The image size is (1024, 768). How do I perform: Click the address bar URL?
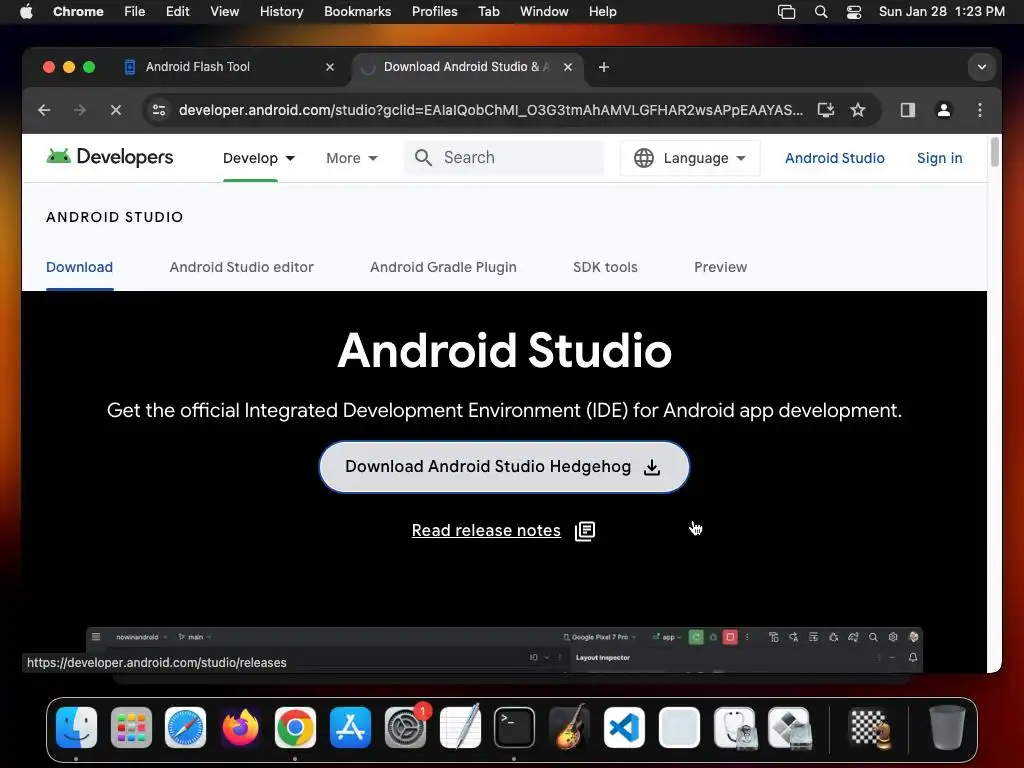click(x=490, y=110)
